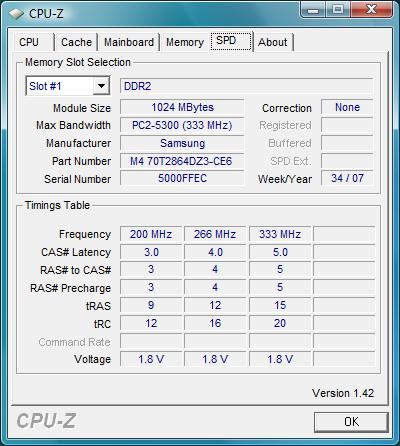Click serial number 5000FFEC
Viewport: 400px width, 446px height.
click(x=182, y=178)
